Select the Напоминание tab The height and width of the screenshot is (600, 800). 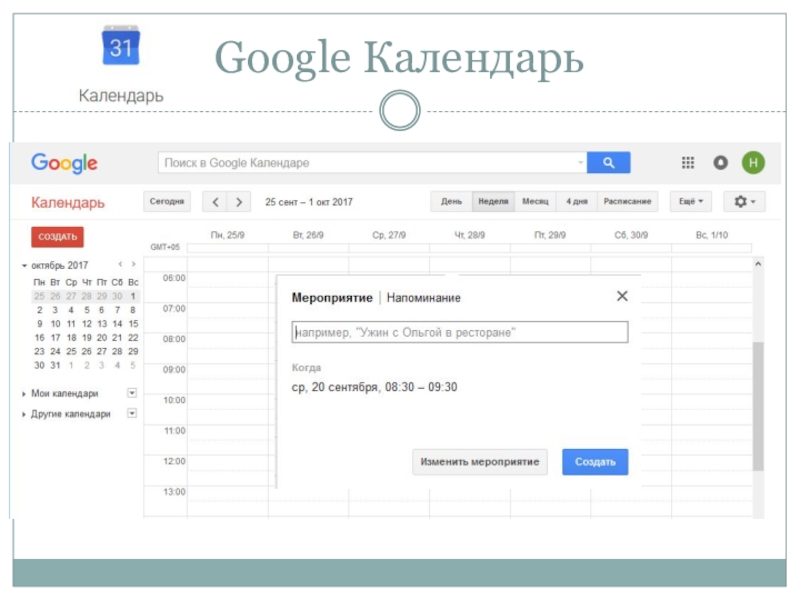[x=423, y=298]
